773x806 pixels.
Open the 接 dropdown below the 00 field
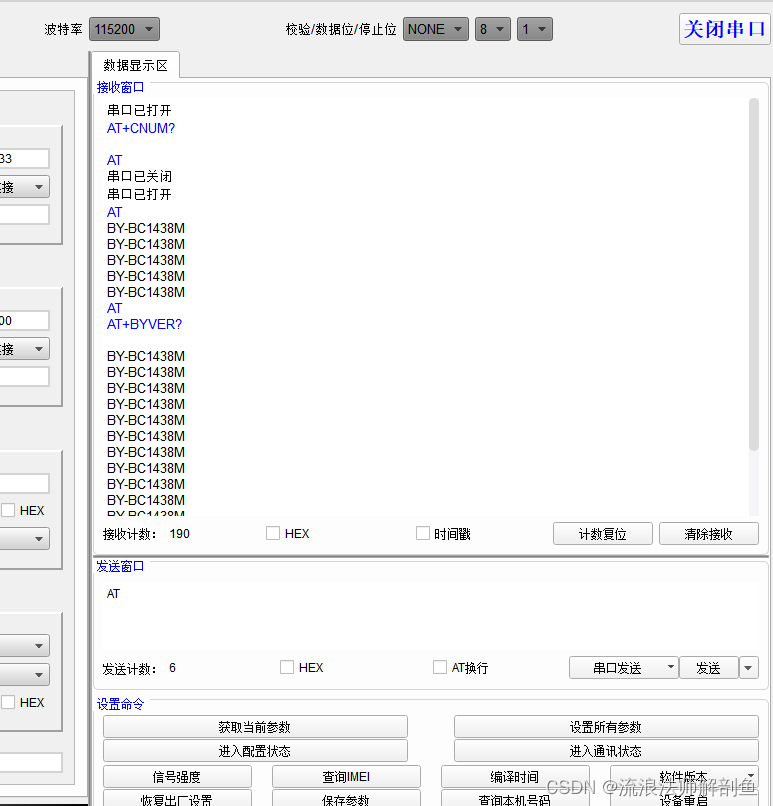point(24,349)
